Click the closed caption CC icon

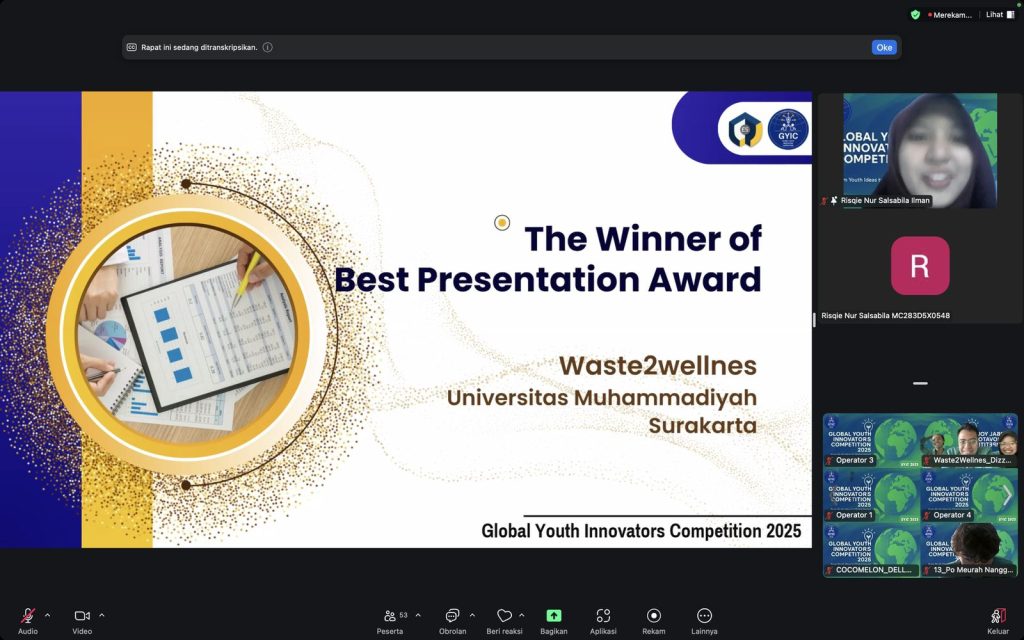pos(131,47)
